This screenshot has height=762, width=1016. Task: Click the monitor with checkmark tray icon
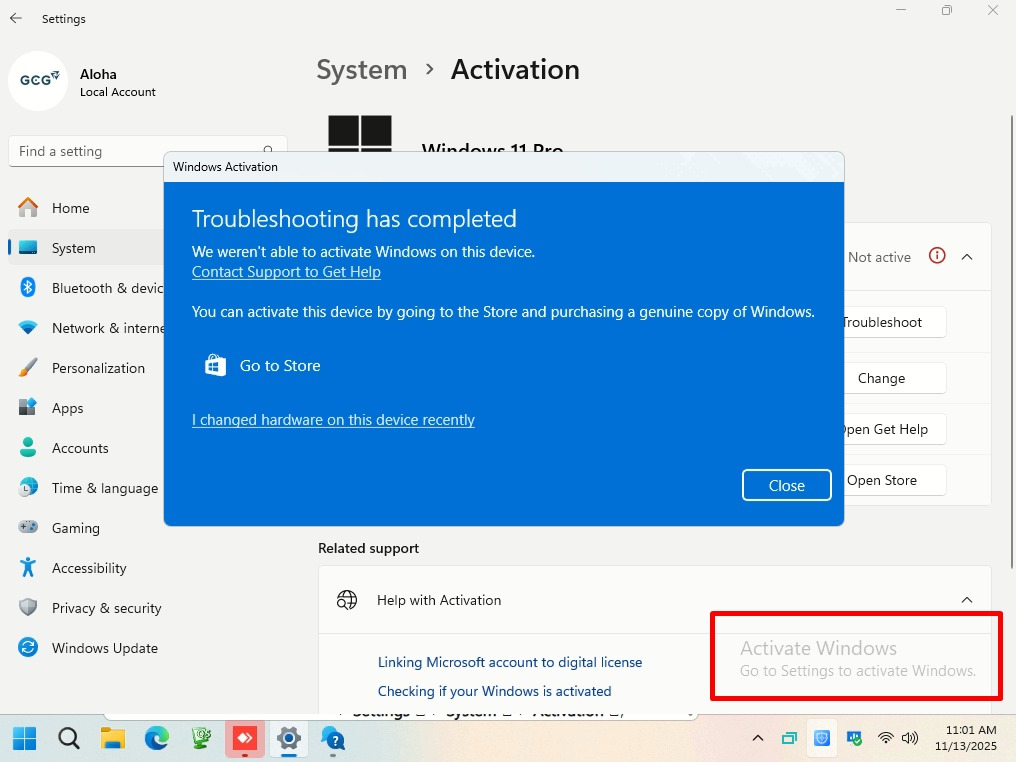[854, 738]
